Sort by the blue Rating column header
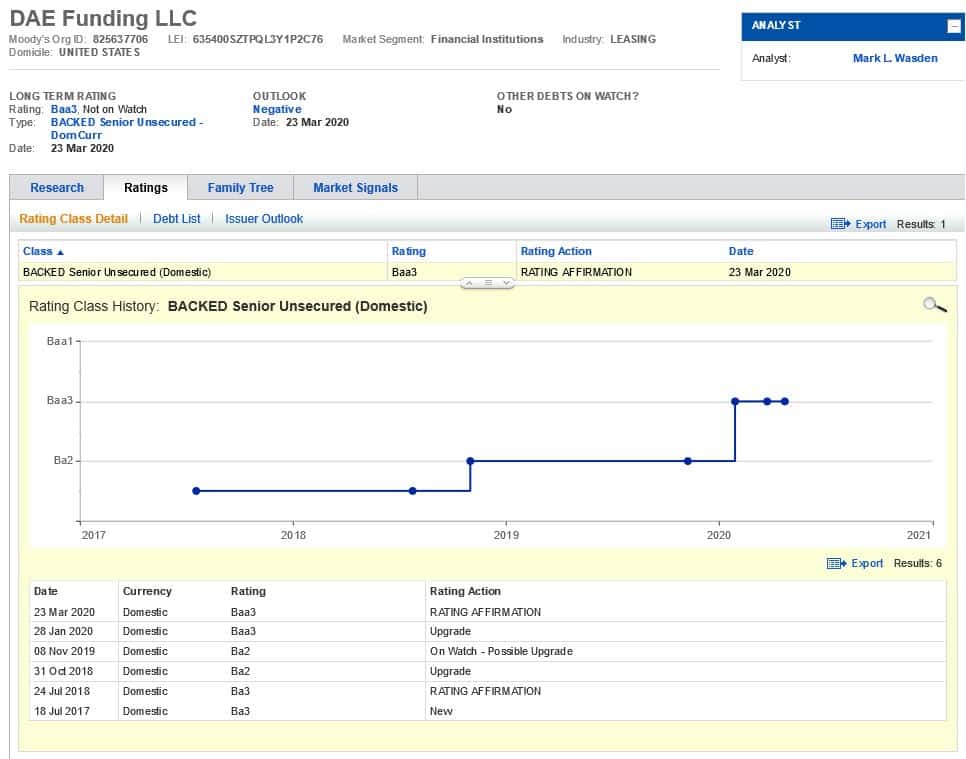 (x=408, y=251)
